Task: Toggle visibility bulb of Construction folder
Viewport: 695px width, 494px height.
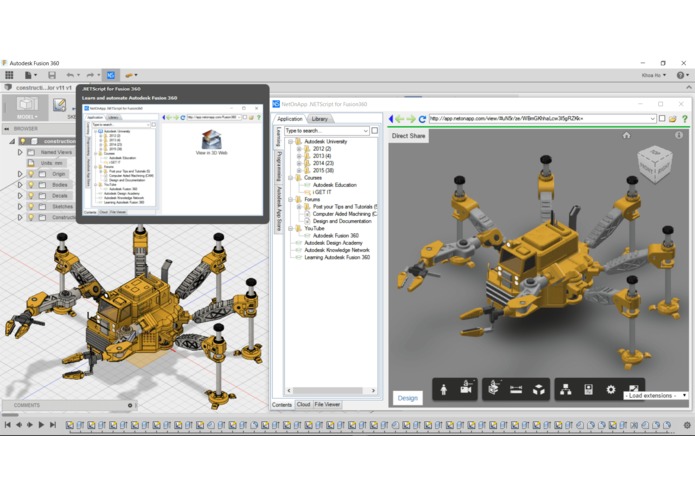Action: 31,217
